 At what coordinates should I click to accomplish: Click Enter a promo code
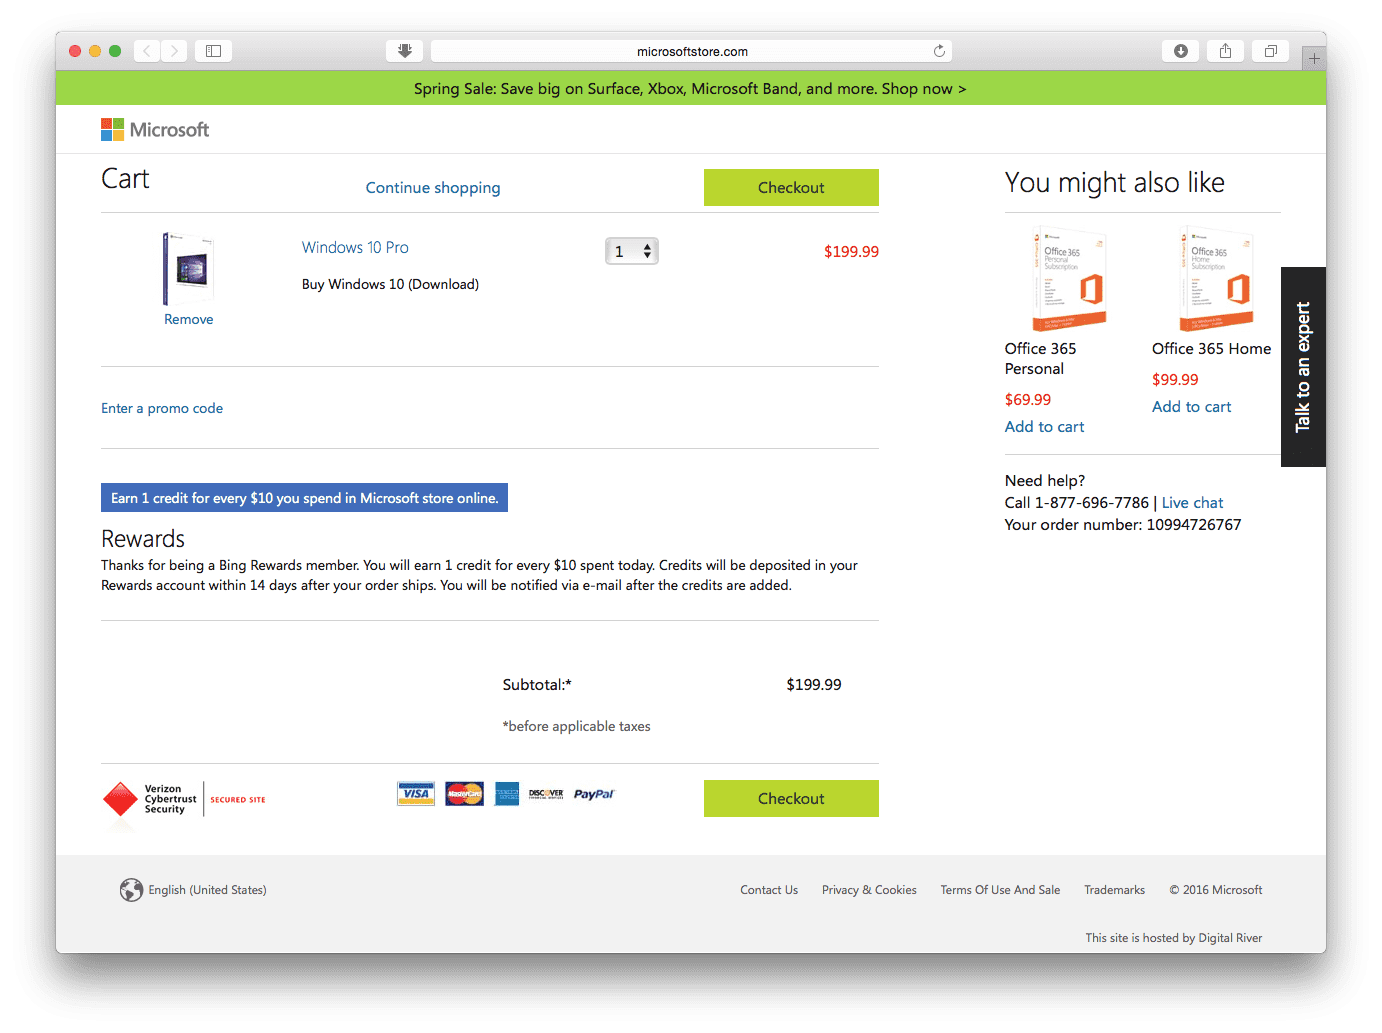point(162,408)
